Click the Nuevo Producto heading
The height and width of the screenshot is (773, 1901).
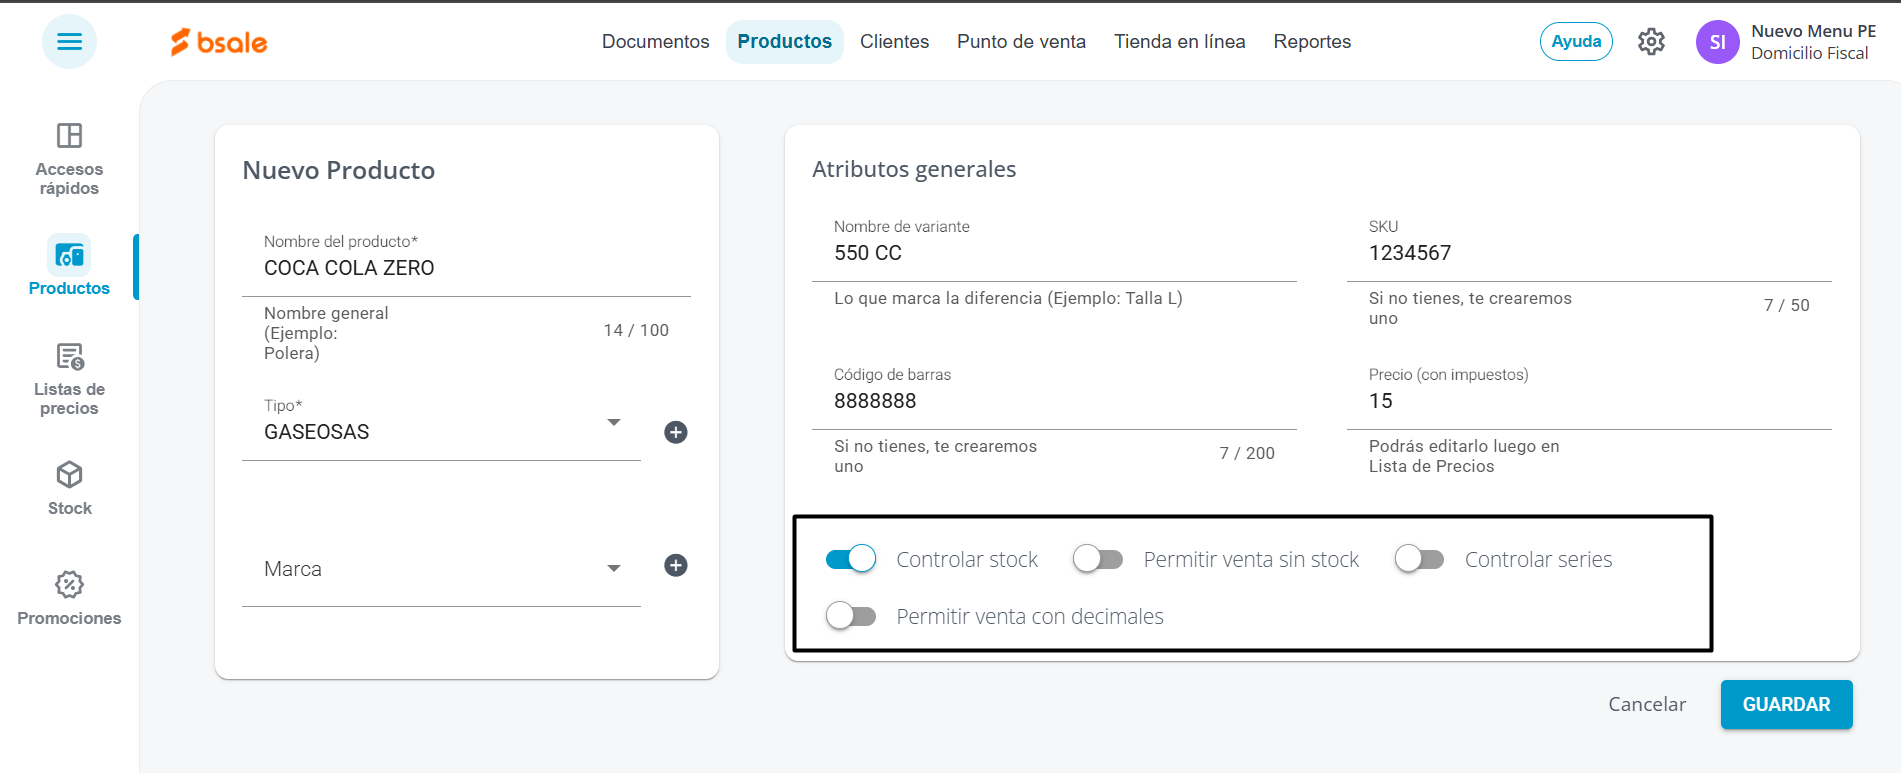click(x=338, y=170)
